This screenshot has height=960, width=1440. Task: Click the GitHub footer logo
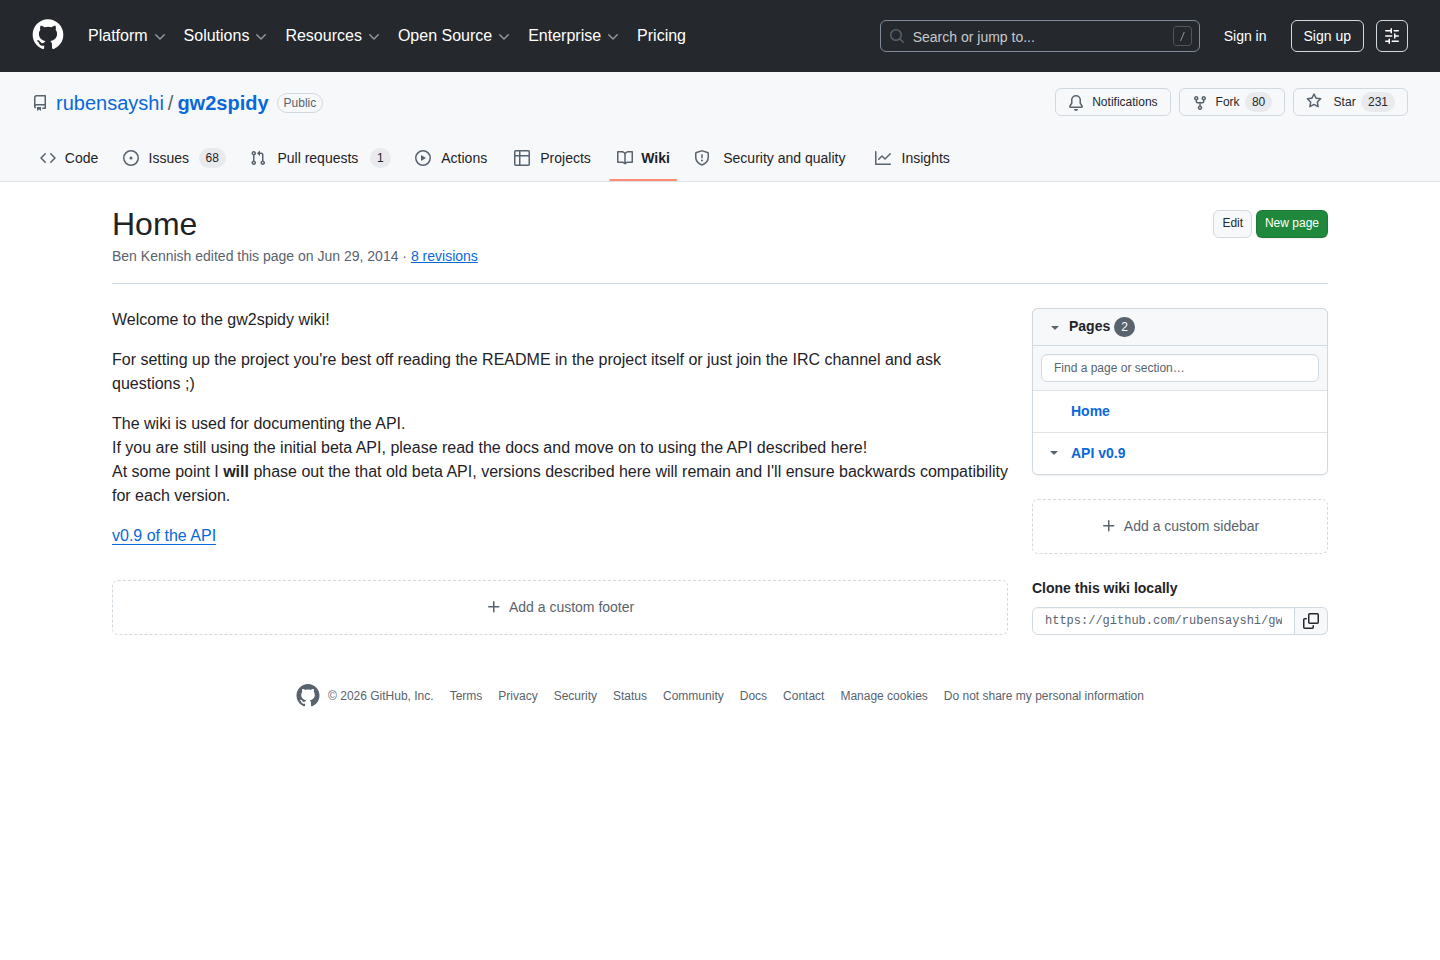[x=308, y=696]
